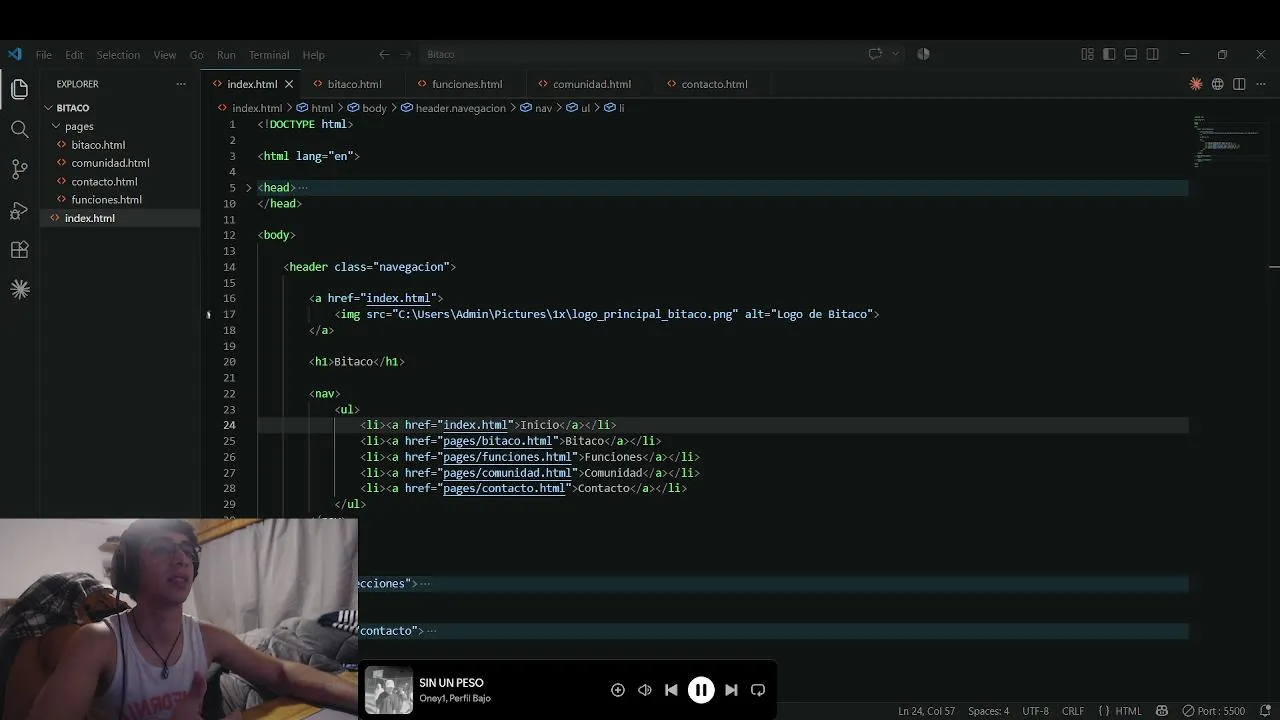
Task: Change indentation via Spaces: 4
Action: (x=988, y=711)
